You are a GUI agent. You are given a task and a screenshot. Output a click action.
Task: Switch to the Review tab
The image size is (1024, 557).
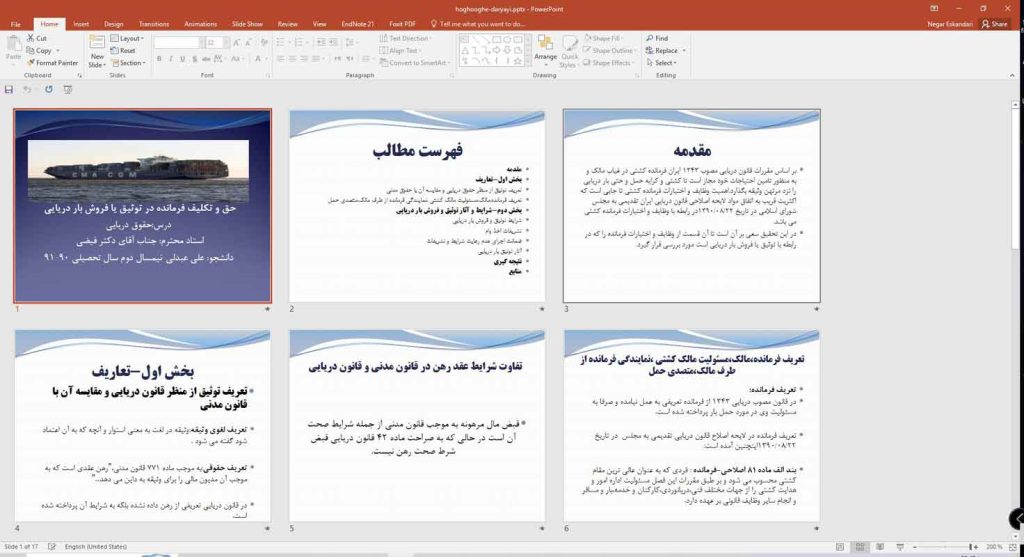coord(287,24)
